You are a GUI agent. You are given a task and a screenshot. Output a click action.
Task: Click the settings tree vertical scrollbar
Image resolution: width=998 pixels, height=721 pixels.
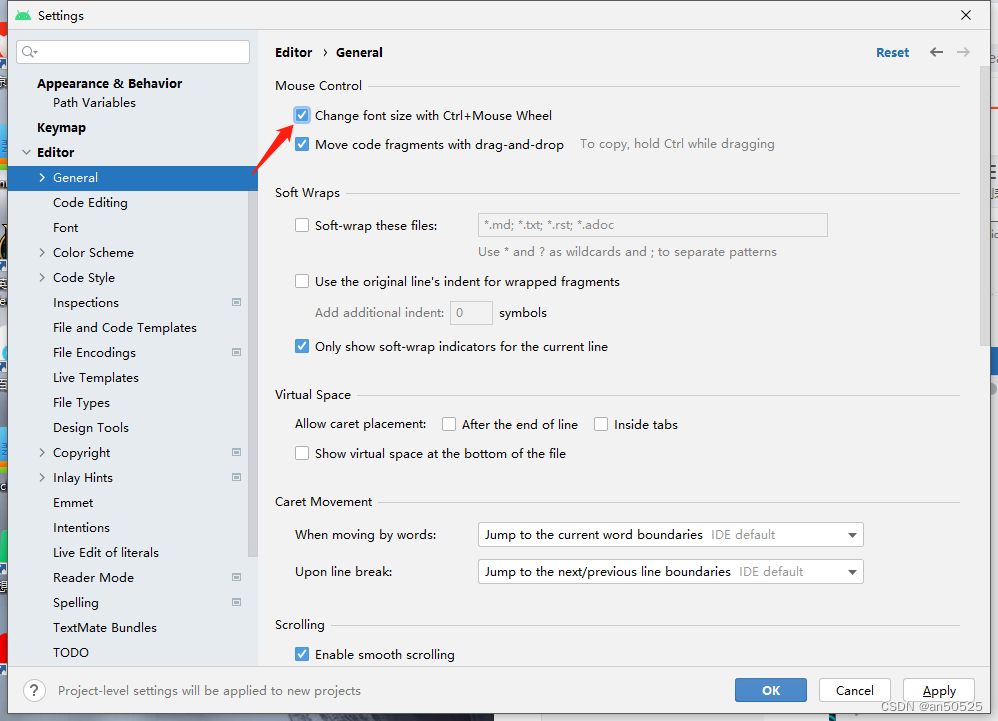(x=253, y=374)
